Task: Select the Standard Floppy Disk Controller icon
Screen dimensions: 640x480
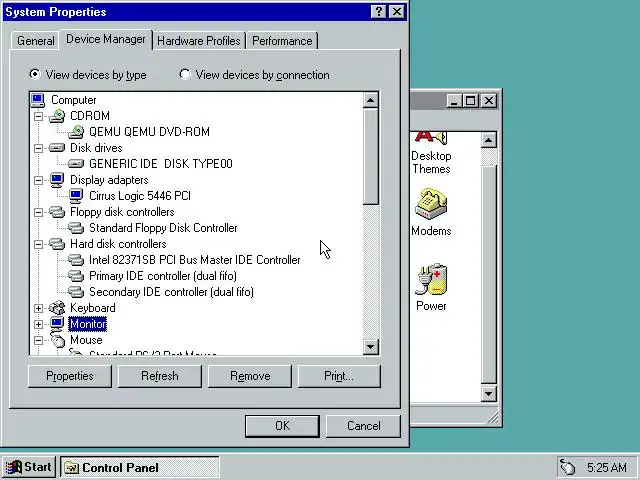Action: (x=76, y=228)
